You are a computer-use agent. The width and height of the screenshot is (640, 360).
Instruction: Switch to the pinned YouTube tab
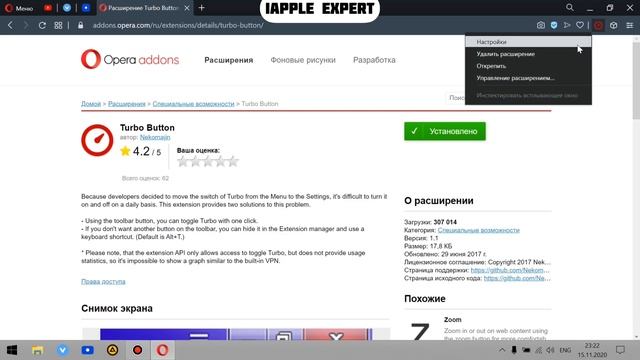48,8
